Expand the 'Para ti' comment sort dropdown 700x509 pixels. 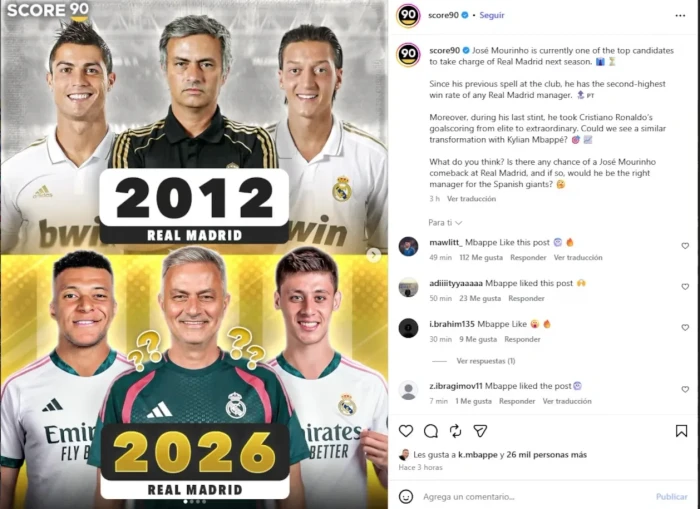(445, 222)
